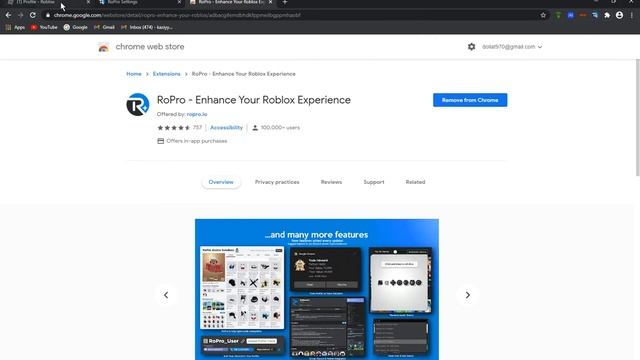This screenshot has height=360, width=640.
Task: Open the Accessibility category link
Action: [227, 128]
